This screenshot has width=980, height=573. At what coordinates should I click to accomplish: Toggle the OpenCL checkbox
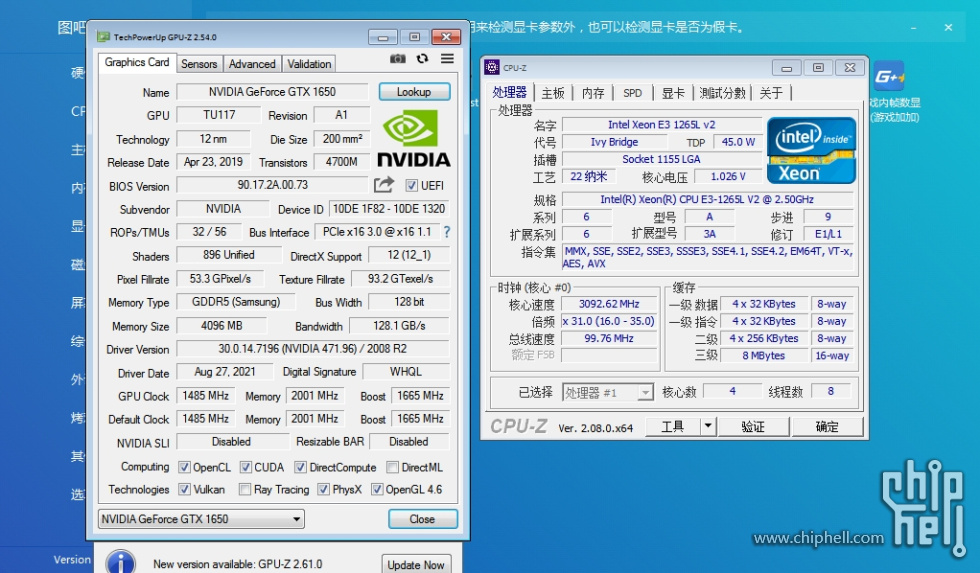point(184,467)
